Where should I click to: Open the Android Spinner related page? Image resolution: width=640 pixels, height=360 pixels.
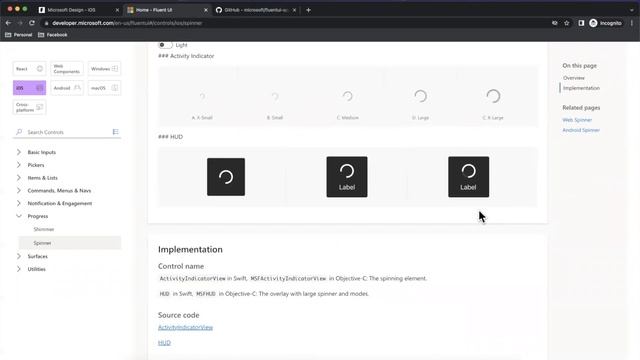pyautogui.click(x=581, y=130)
